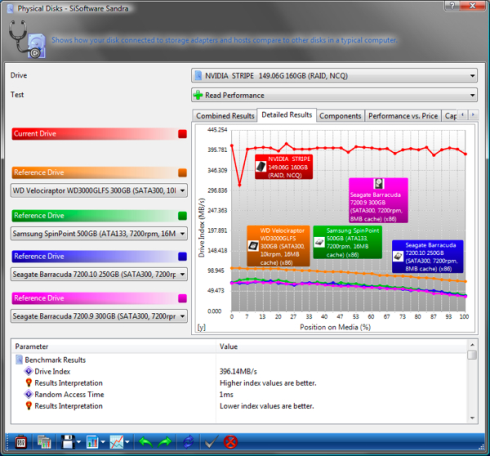
Task: Click the results list scroll down arrow
Action: 472,418
